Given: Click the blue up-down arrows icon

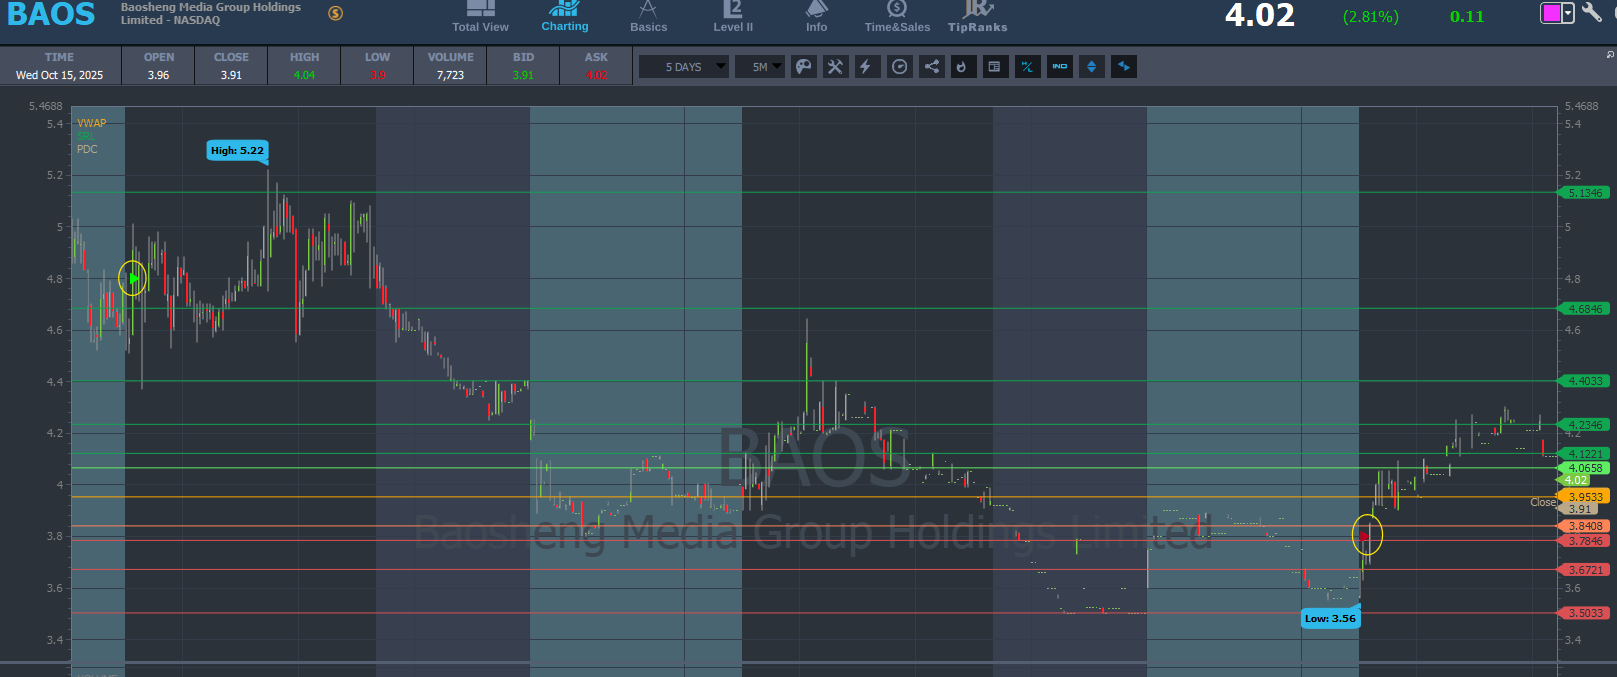Looking at the screenshot, I should (x=1091, y=67).
